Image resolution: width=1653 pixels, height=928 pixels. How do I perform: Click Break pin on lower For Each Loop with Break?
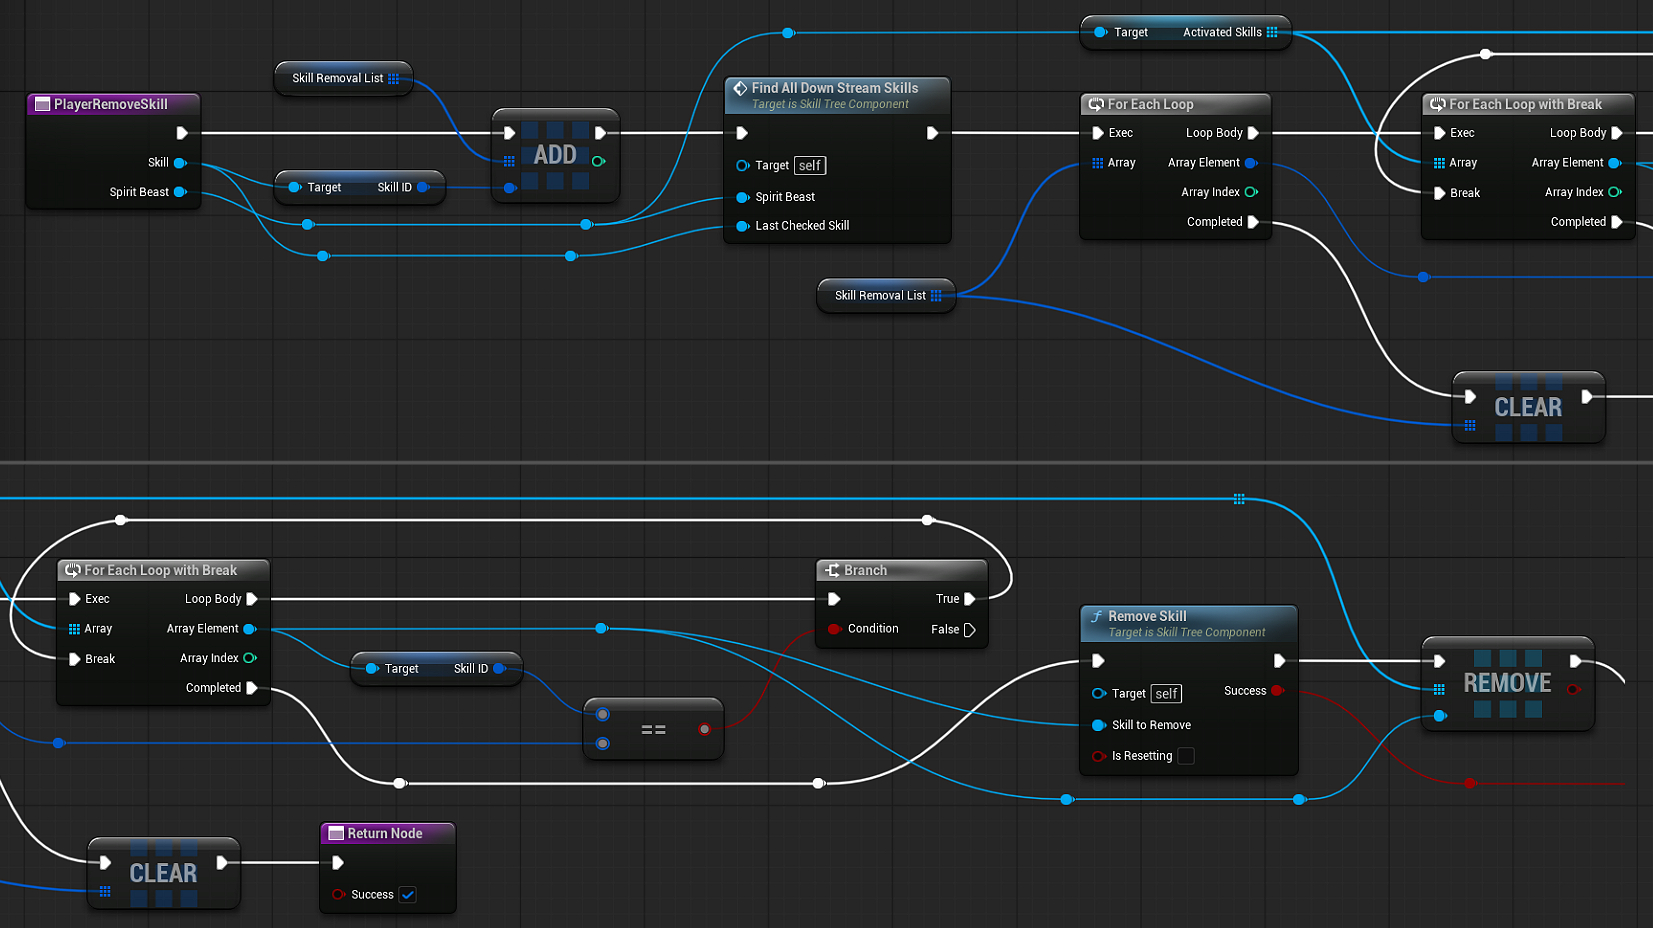coord(75,659)
